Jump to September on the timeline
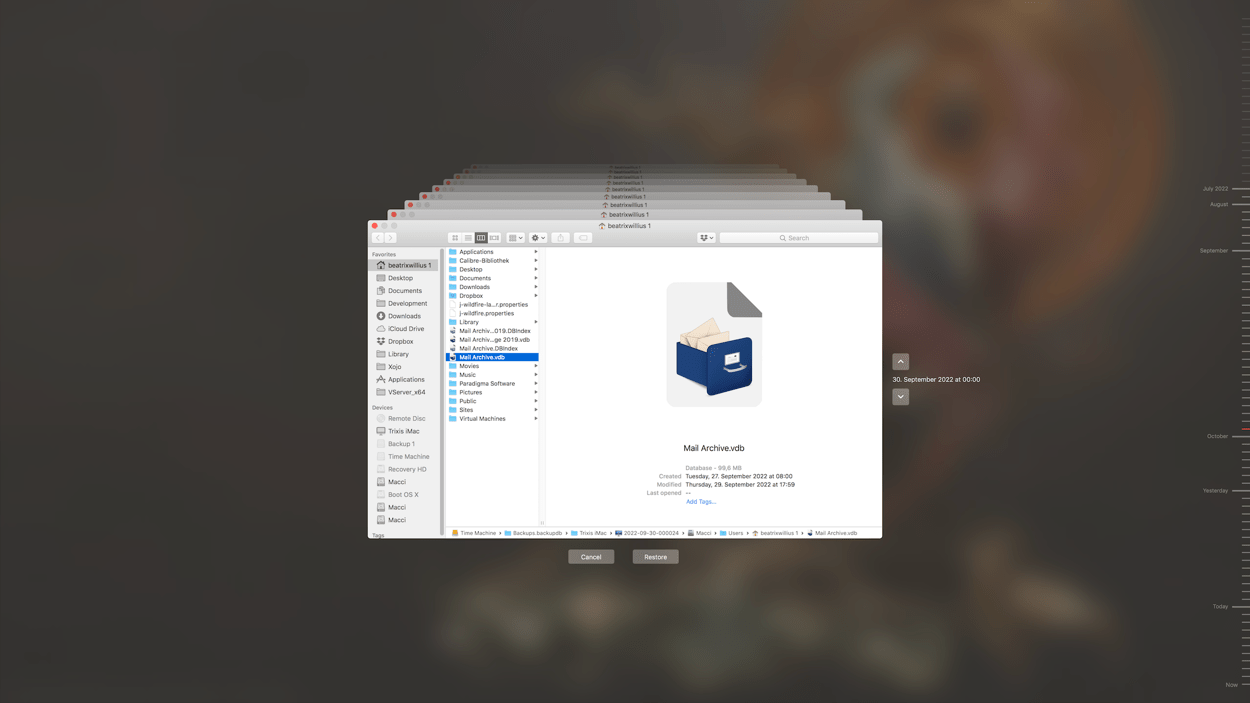The width and height of the screenshot is (1250, 703). (1214, 251)
